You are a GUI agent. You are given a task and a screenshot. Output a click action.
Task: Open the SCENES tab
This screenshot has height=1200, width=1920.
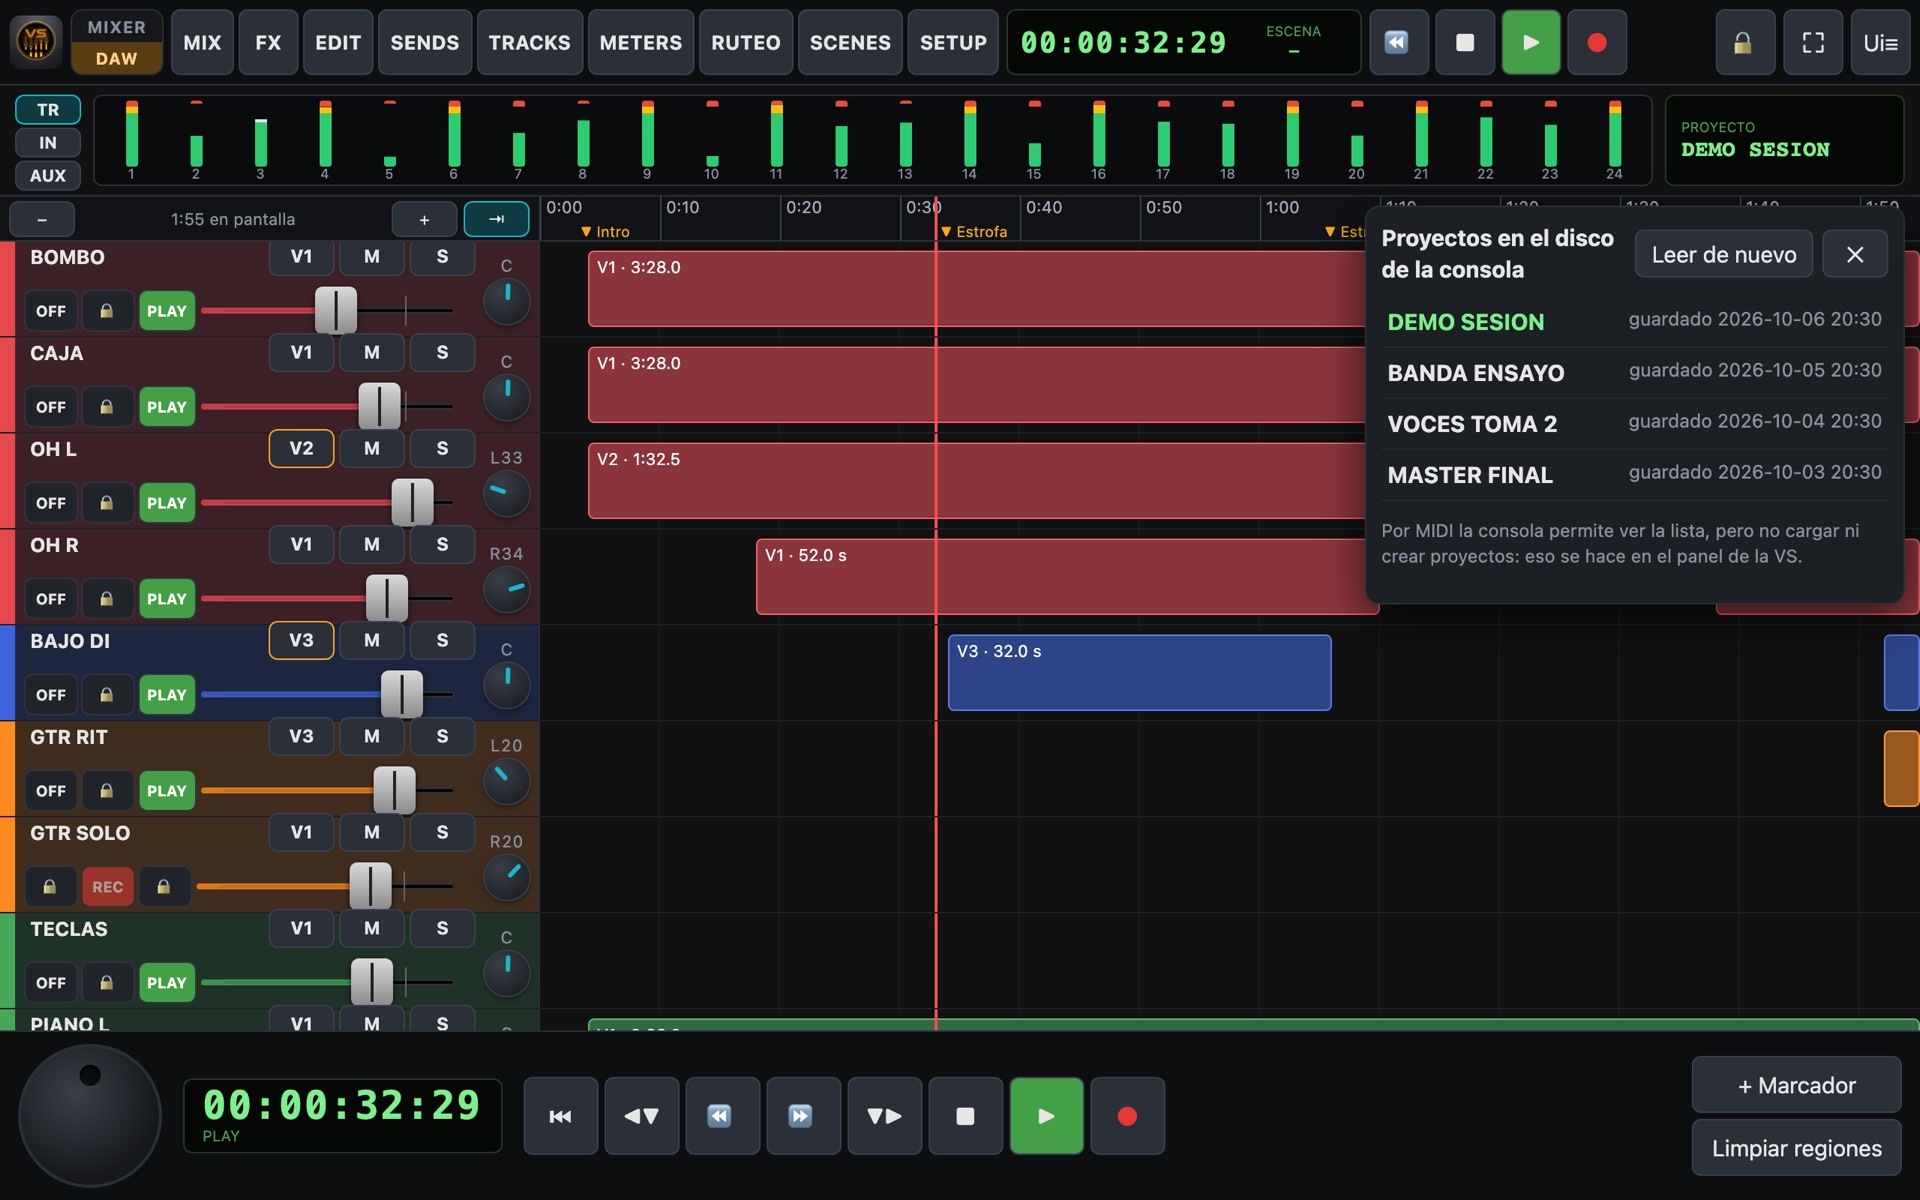[850, 43]
